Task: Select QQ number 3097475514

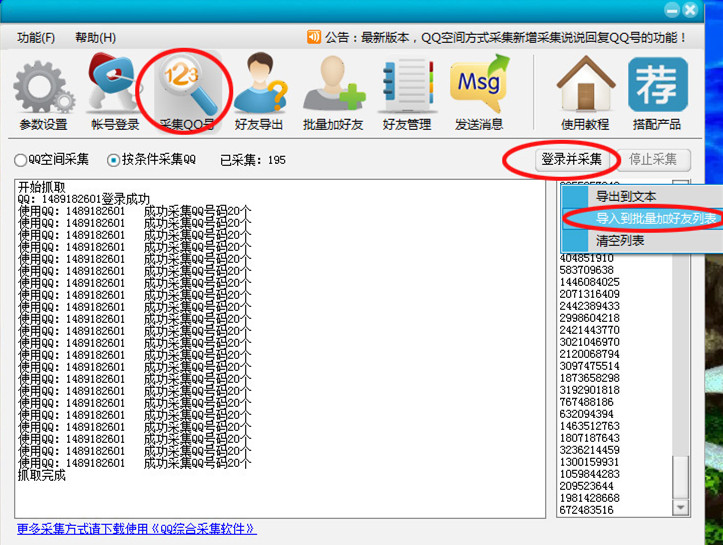Action: [589, 366]
